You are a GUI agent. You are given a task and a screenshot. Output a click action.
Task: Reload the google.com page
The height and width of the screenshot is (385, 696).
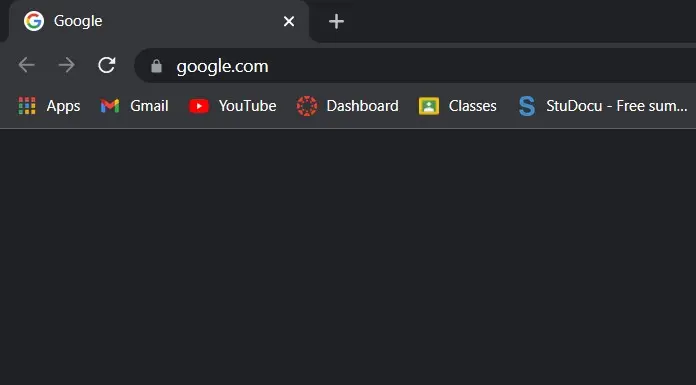point(107,65)
